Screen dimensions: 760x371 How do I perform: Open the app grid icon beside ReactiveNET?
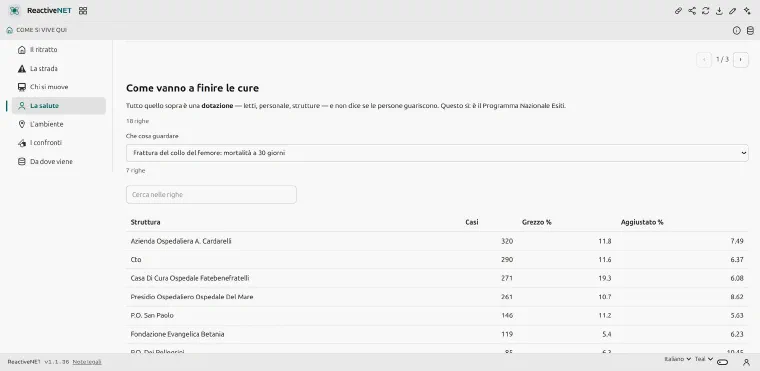click(x=83, y=11)
